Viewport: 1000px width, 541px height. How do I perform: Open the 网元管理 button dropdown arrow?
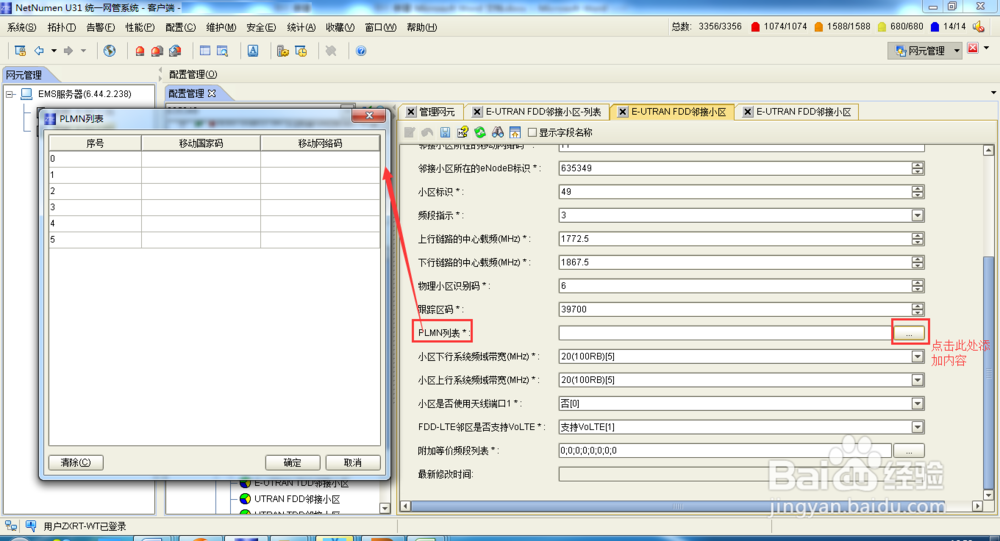pos(956,50)
